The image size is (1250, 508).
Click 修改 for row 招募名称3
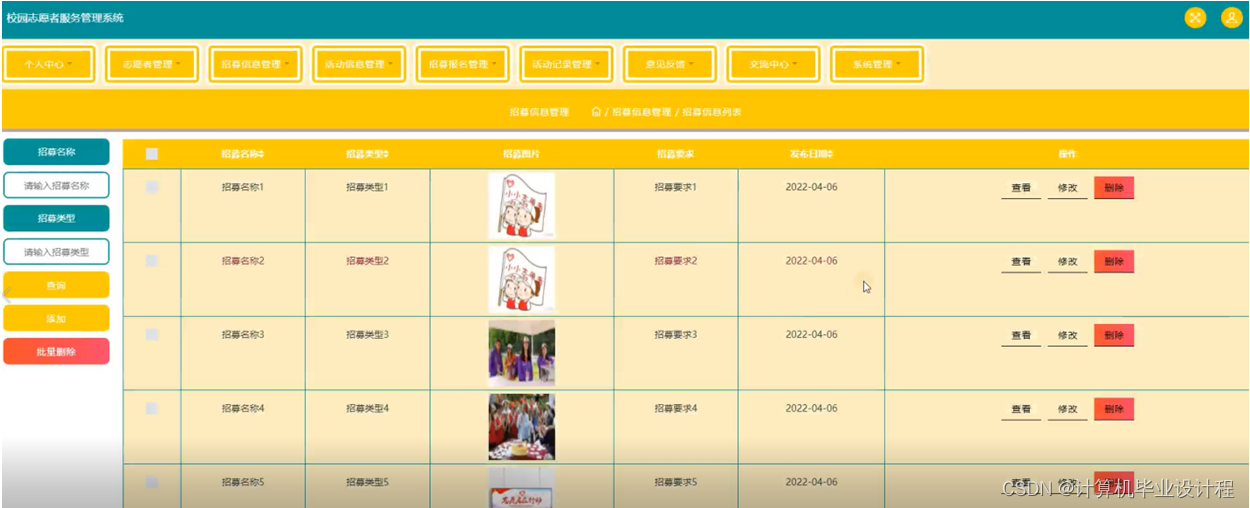pos(1068,336)
